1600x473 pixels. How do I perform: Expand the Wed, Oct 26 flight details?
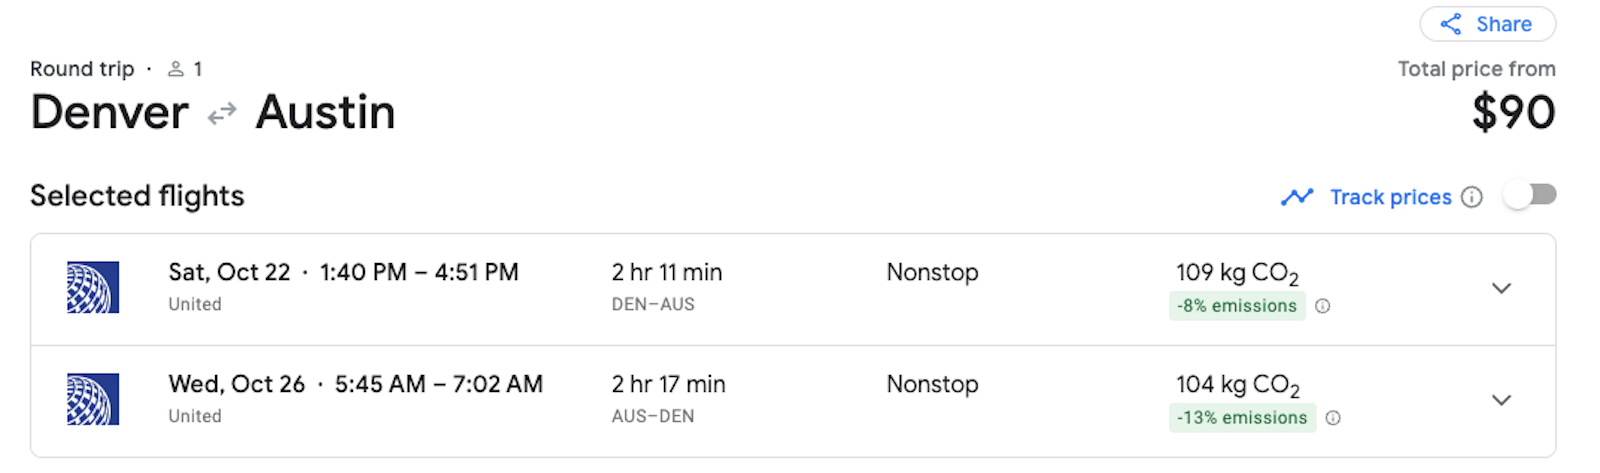pos(1501,400)
